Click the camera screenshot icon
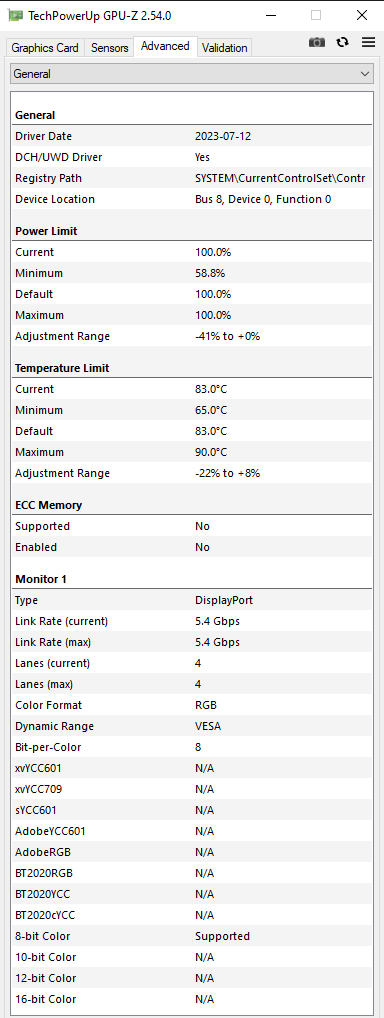This screenshot has height=1018, width=384. (x=316, y=42)
